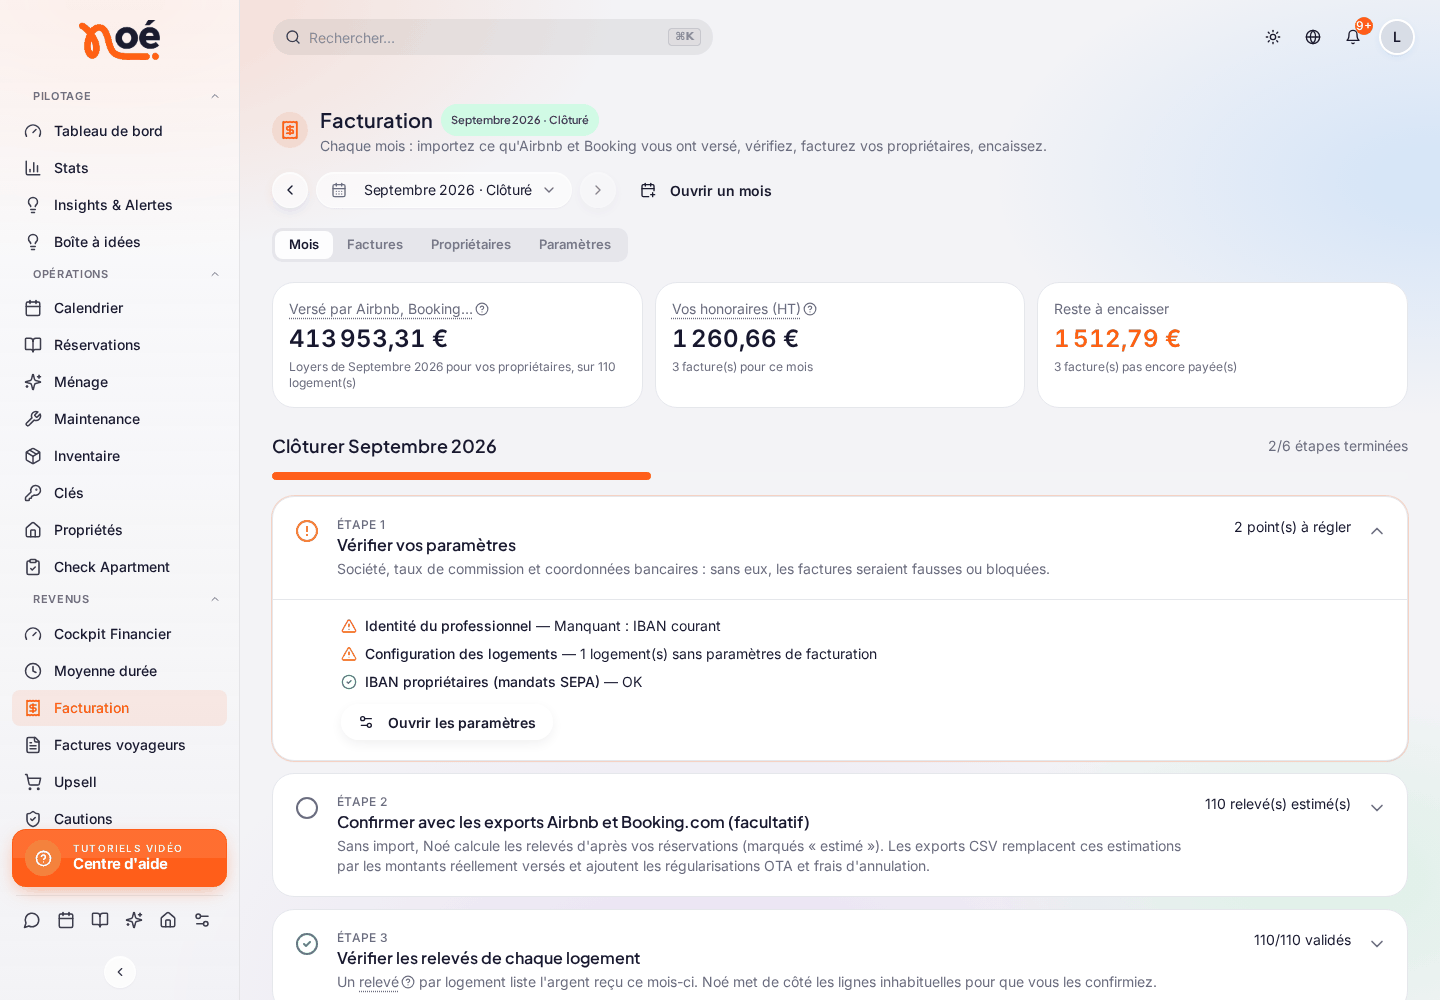Expand Étape 3 "Vérifier les relevés de chaque logement"
The height and width of the screenshot is (1000, 1440).
(1377, 944)
